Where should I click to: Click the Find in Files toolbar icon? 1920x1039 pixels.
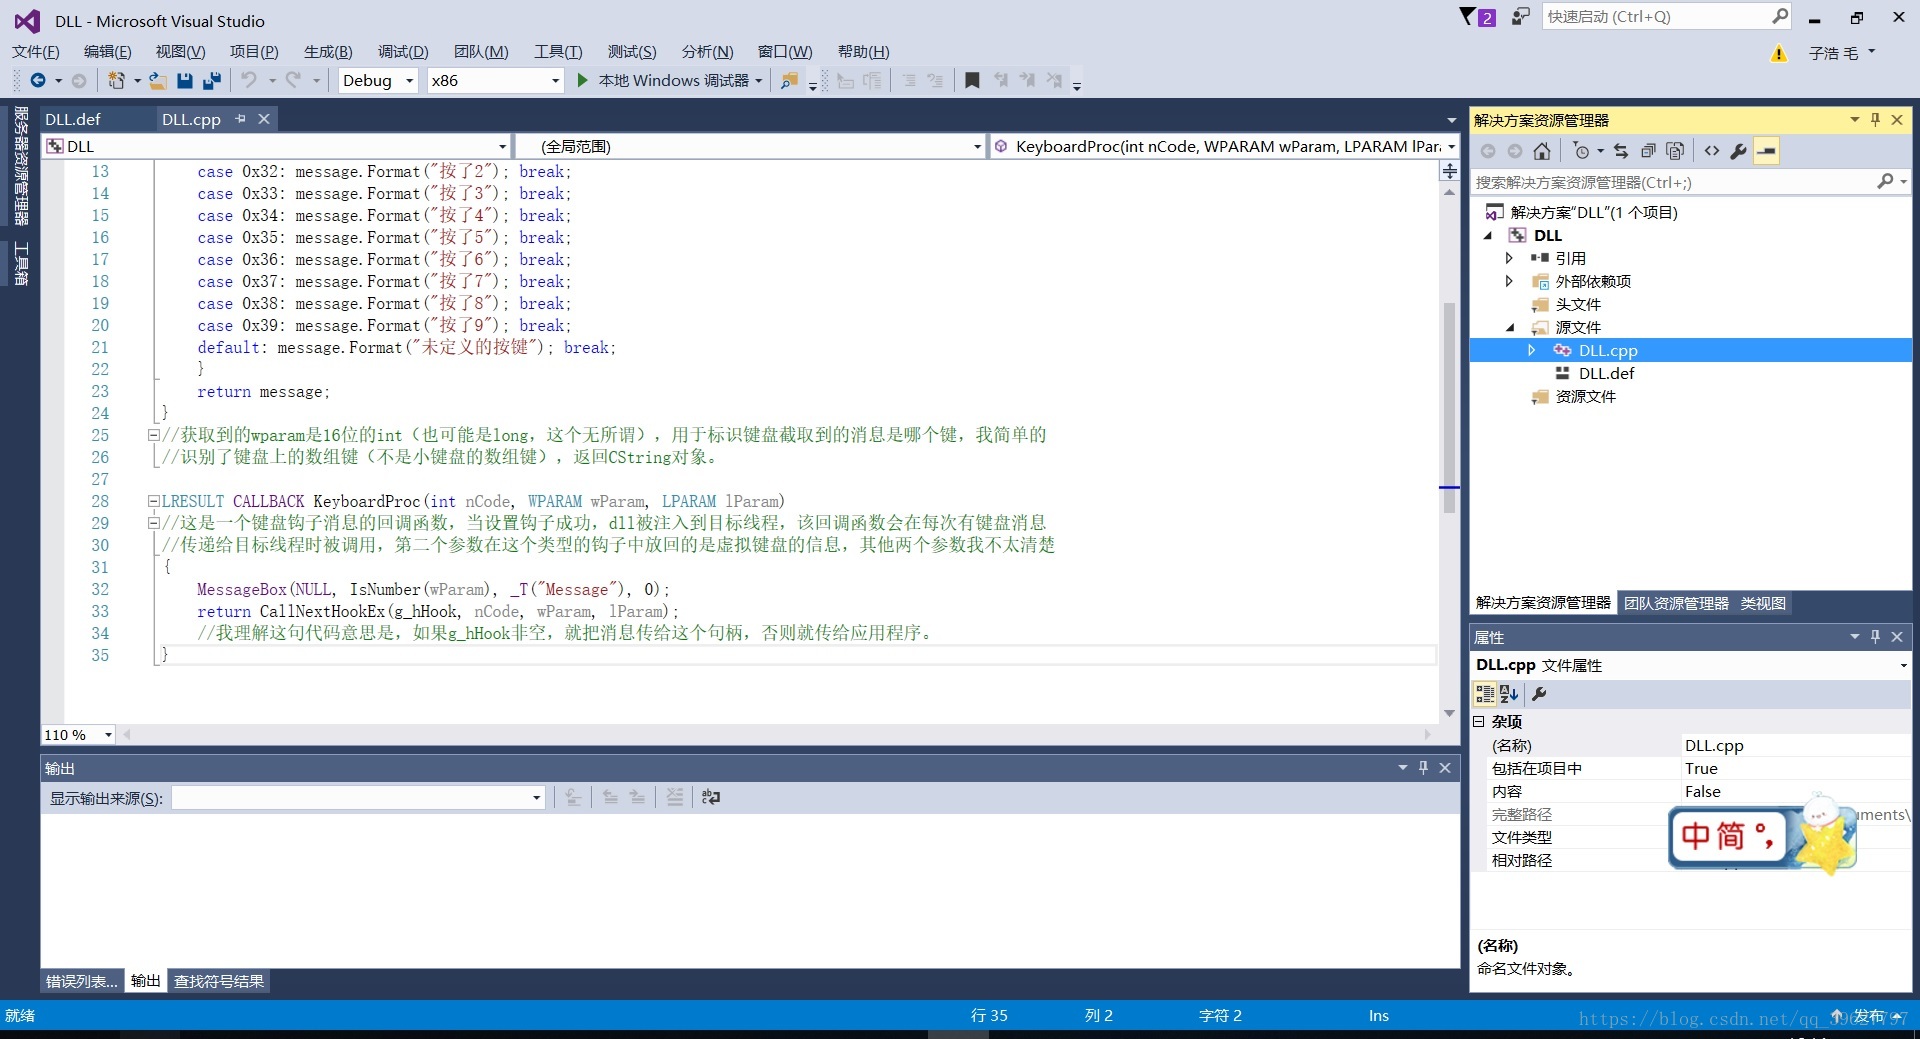[x=789, y=81]
